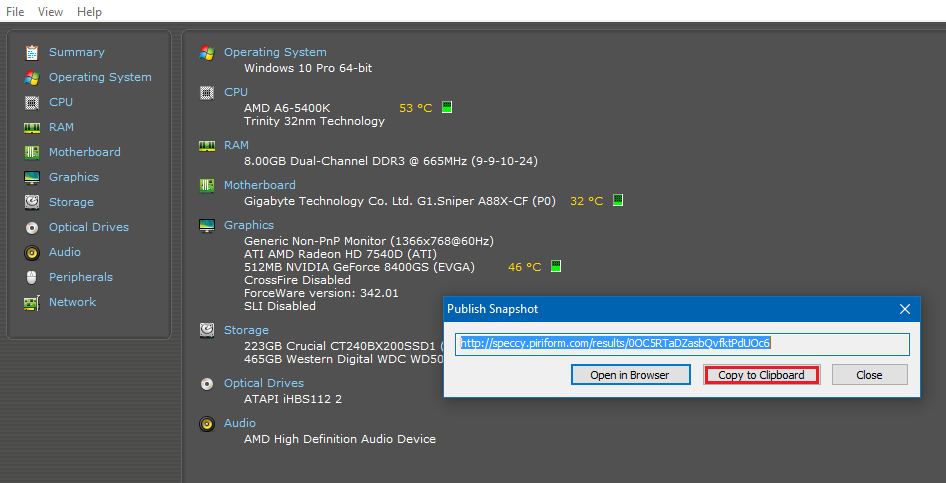This screenshot has width=946, height=483.
Task: Click the Network card icon in sidebar
Action: 31,302
